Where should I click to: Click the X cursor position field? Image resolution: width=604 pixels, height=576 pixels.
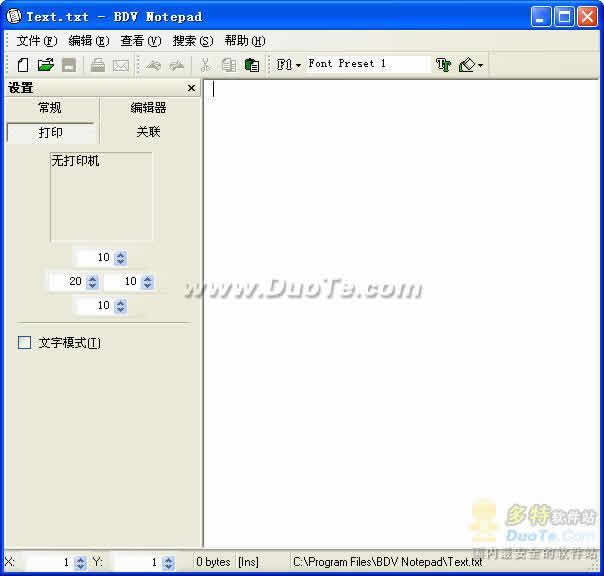click(x=49, y=563)
